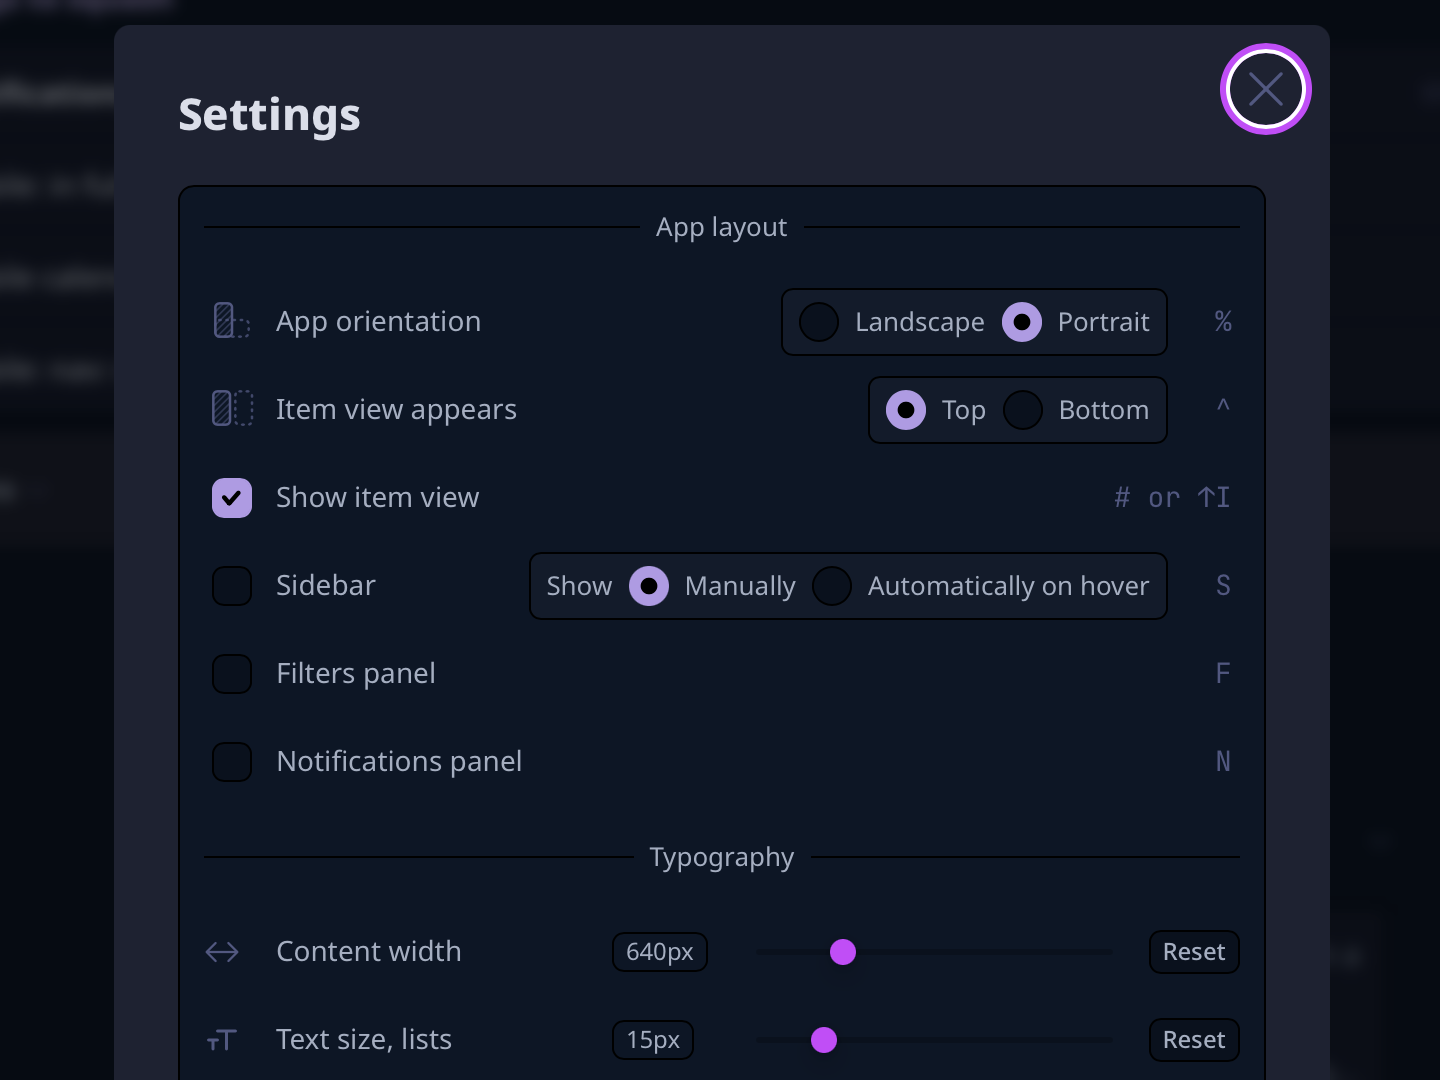Uncheck the Show item view checkbox
1440x1080 pixels.
[x=232, y=497]
